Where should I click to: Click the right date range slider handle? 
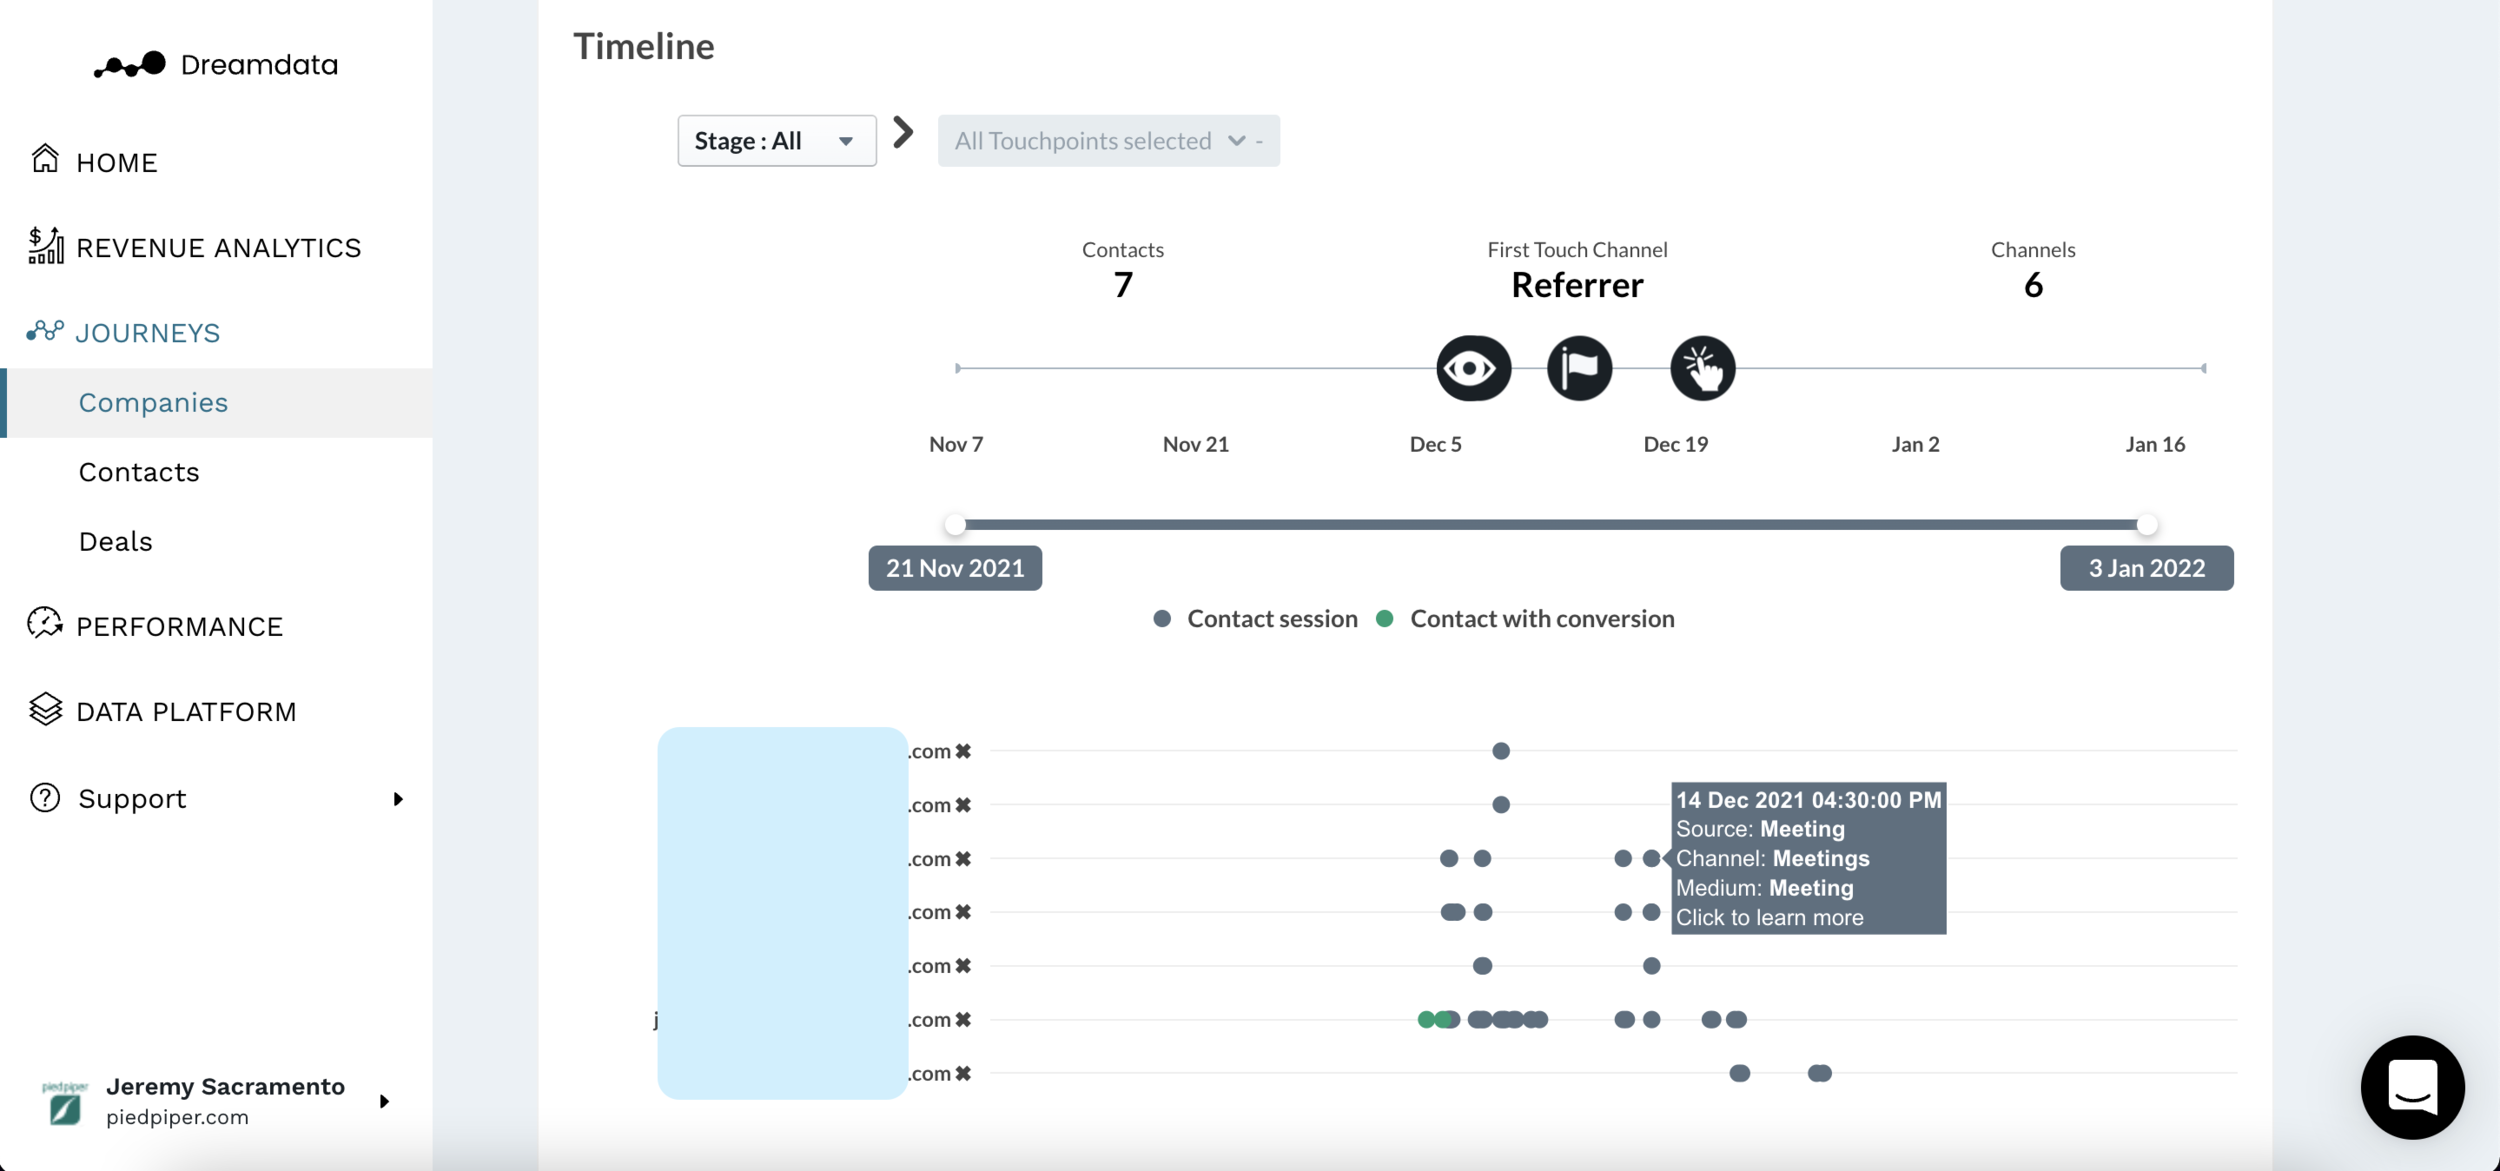[x=2147, y=524]
